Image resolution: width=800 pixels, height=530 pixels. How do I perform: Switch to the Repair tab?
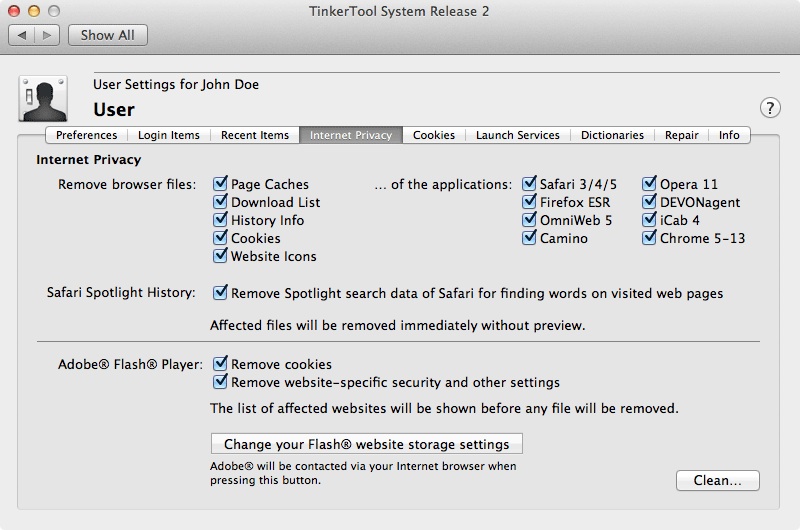click(681, 135)
